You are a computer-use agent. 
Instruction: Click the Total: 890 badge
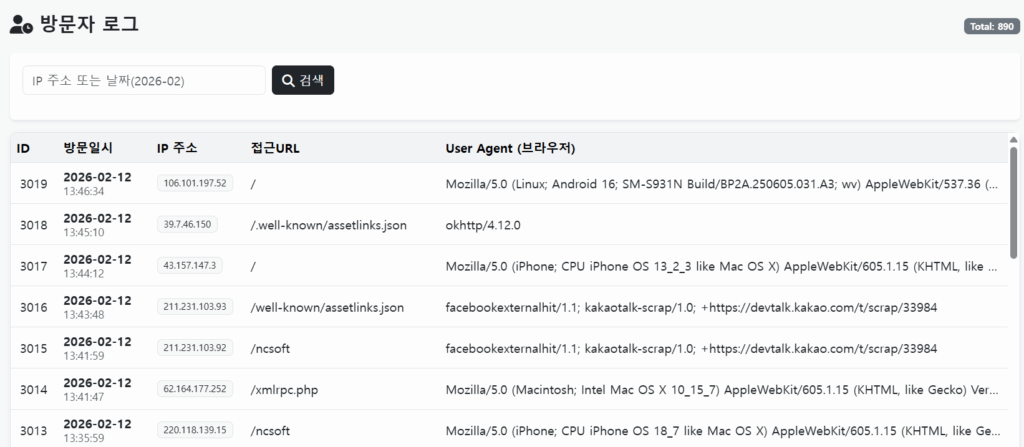[991, 26]
